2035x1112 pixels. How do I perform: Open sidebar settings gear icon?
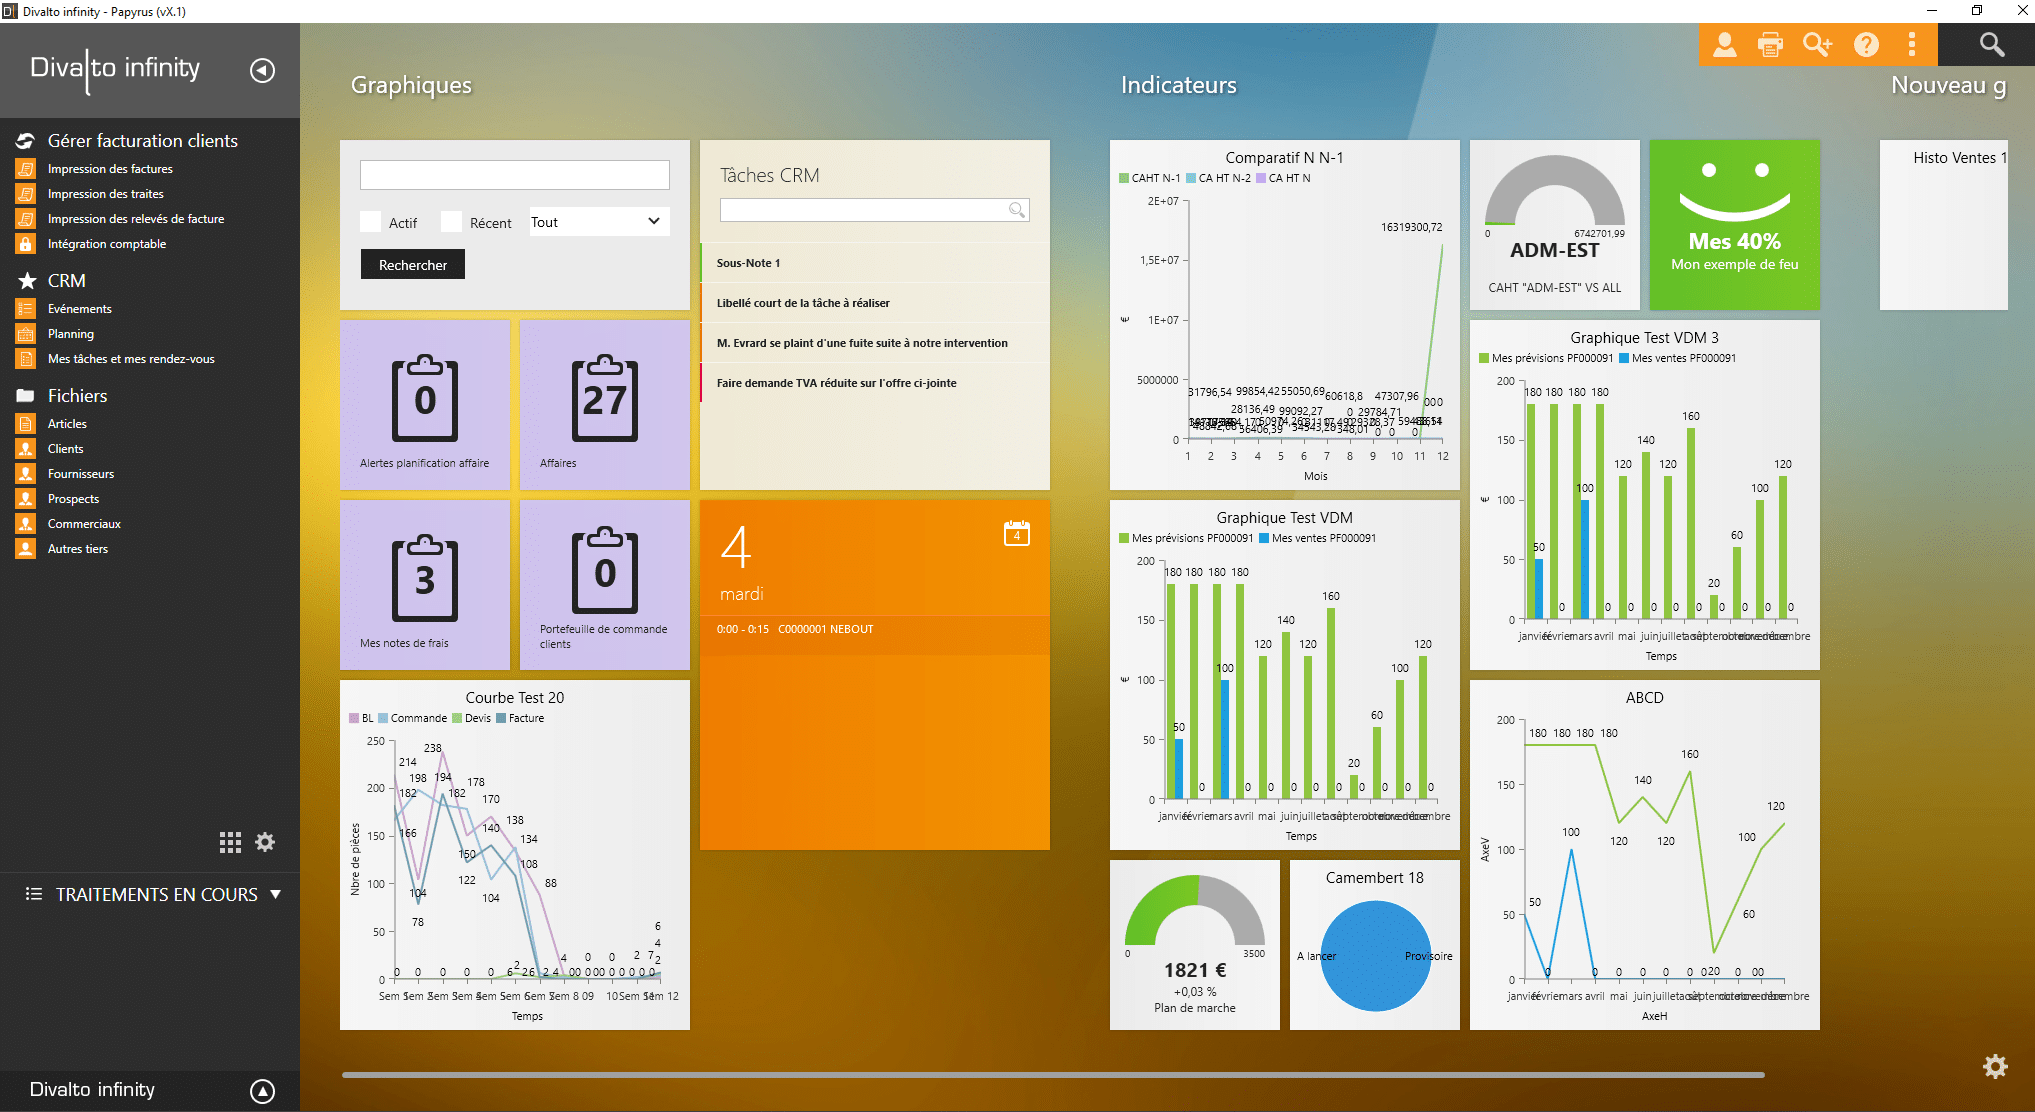tap(265, 842)
